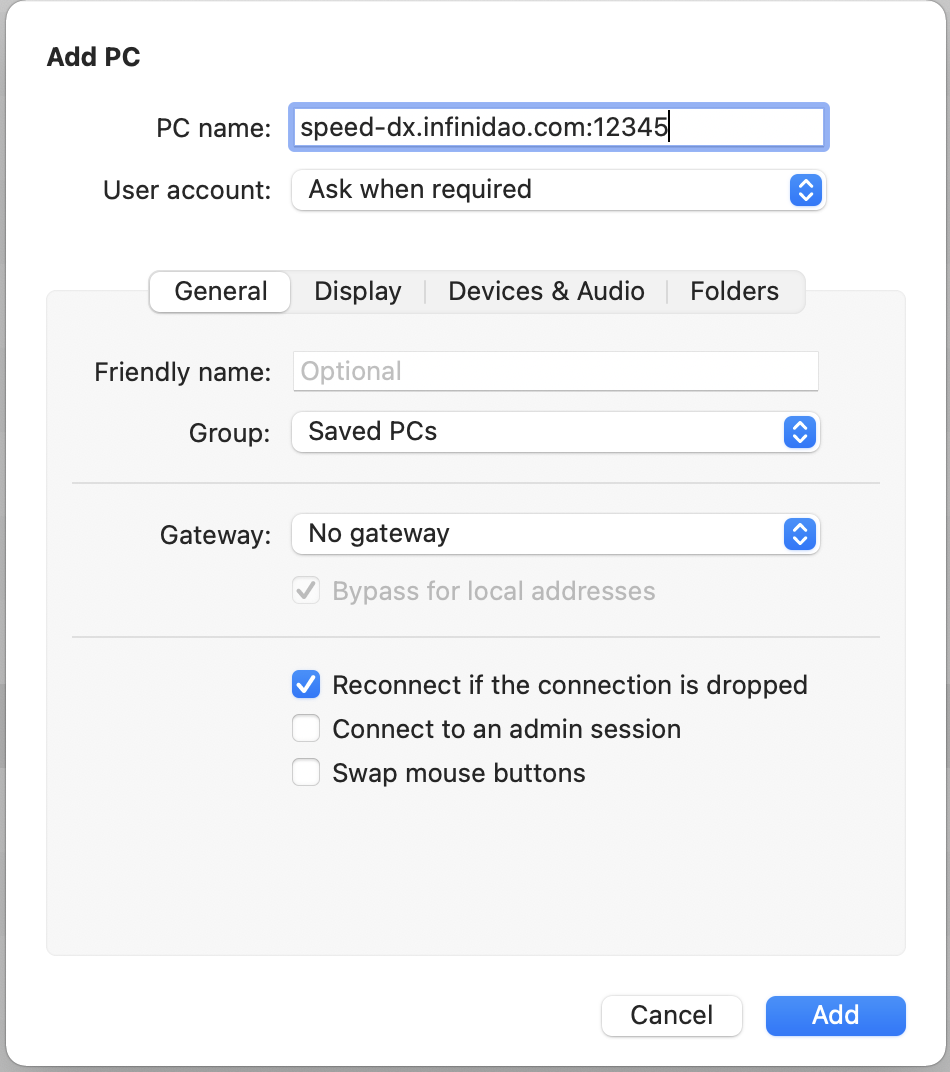Disable Reconnect if the connection is dropped
Image resolution: width=950 pixels, height=1072 pixels.
tap(306, 685)
